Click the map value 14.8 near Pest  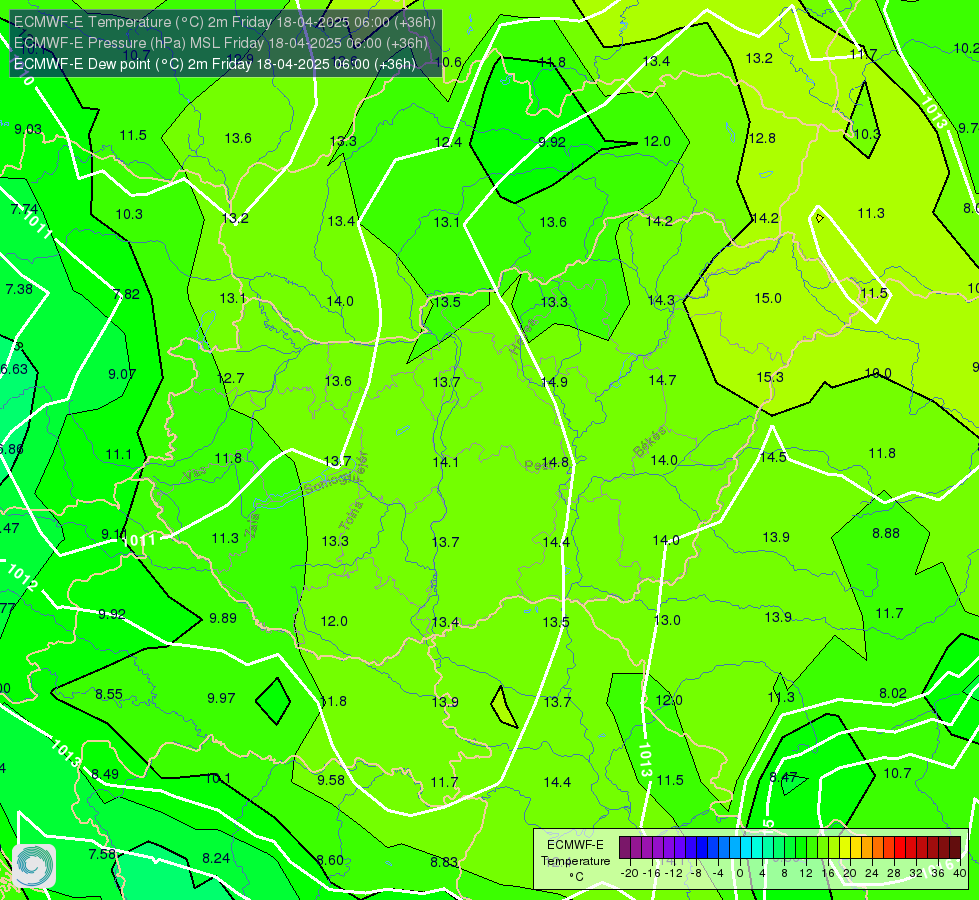click(x=555, y=462)
